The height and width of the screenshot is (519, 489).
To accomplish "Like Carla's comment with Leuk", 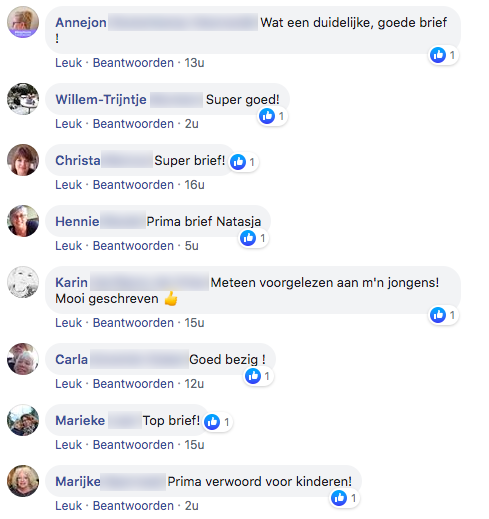I will (68, 384).
